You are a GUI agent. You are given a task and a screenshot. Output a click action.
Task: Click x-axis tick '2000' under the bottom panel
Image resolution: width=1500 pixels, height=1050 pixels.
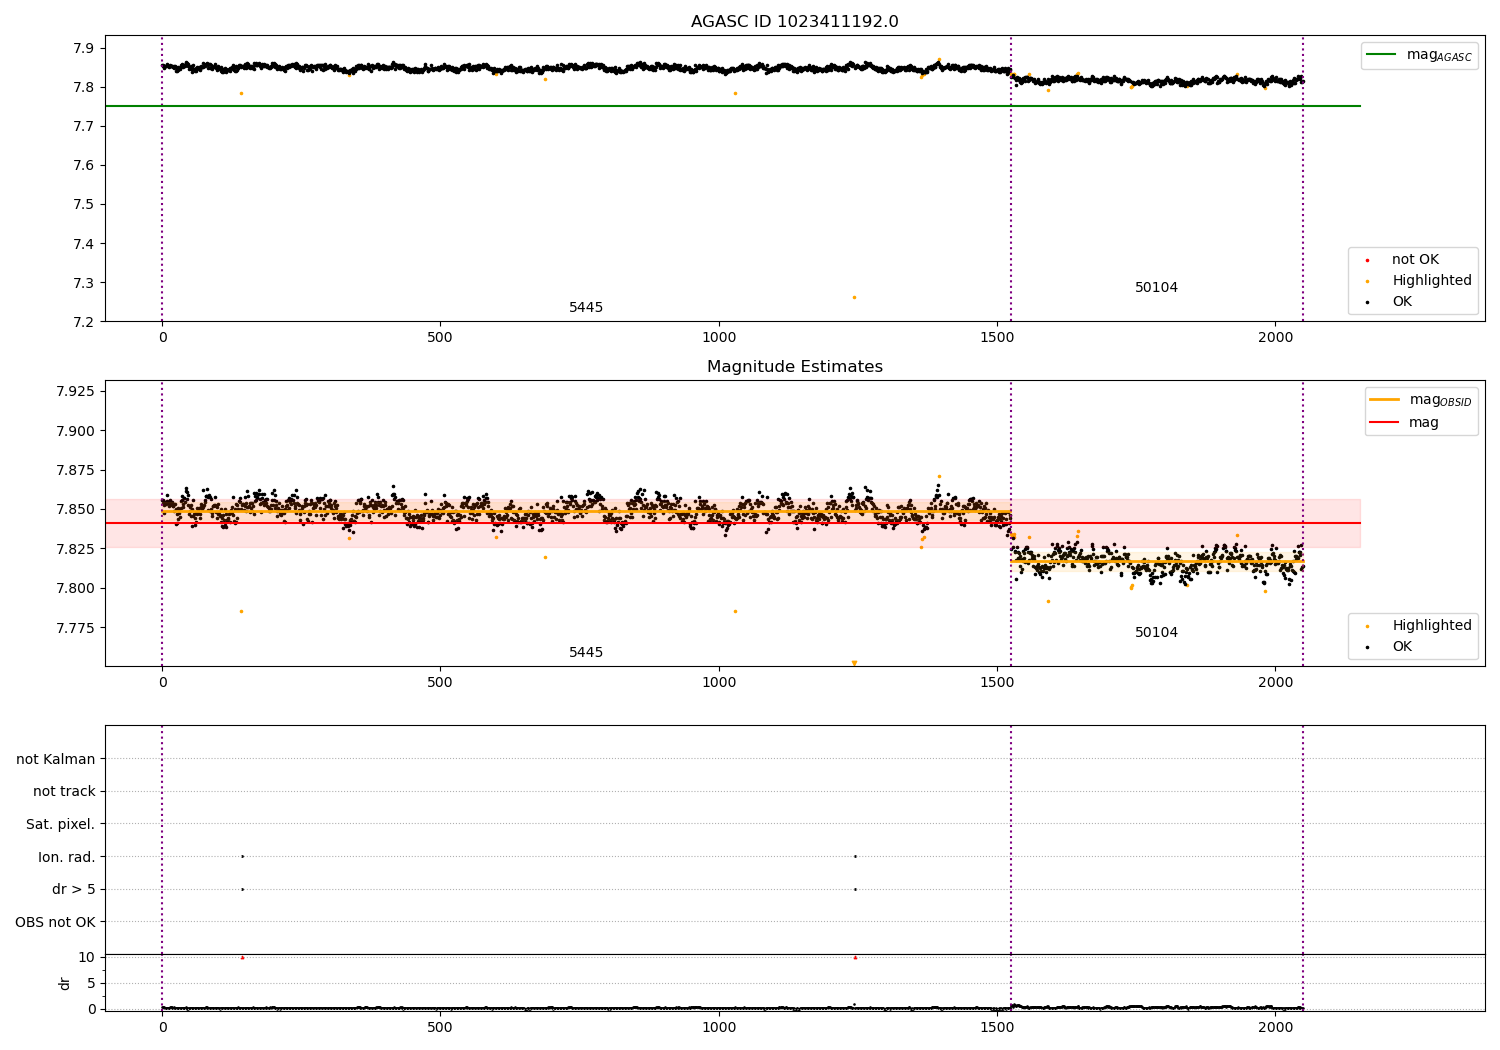tap(1275, 1027)
